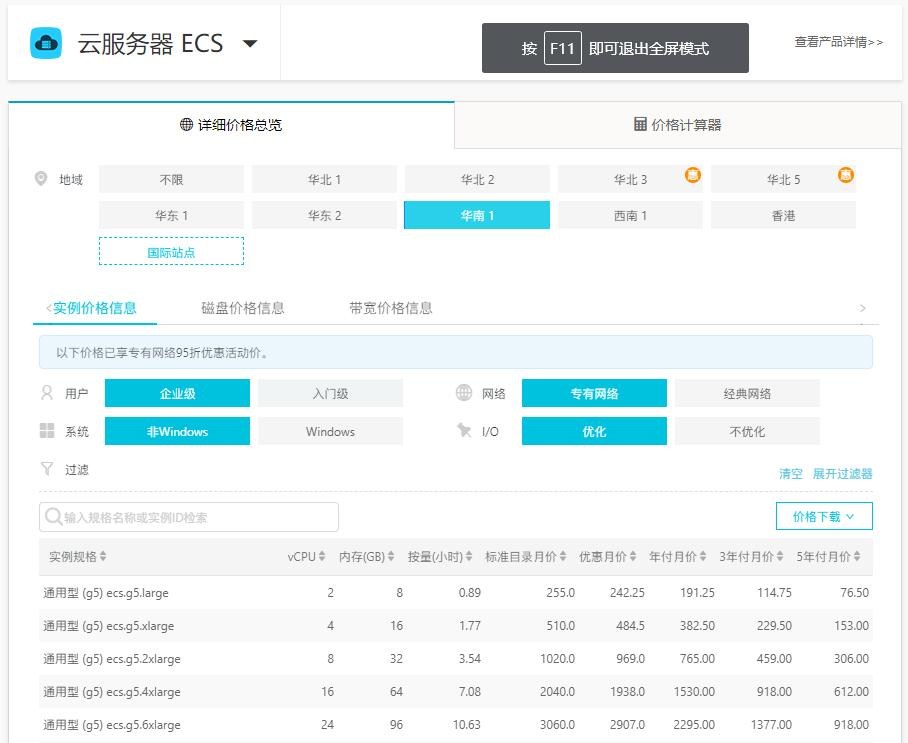This screenshot has width=908, height=743.
Task: Click the ecs.g5.xlarge instance row name
Action: click(109, 626)
